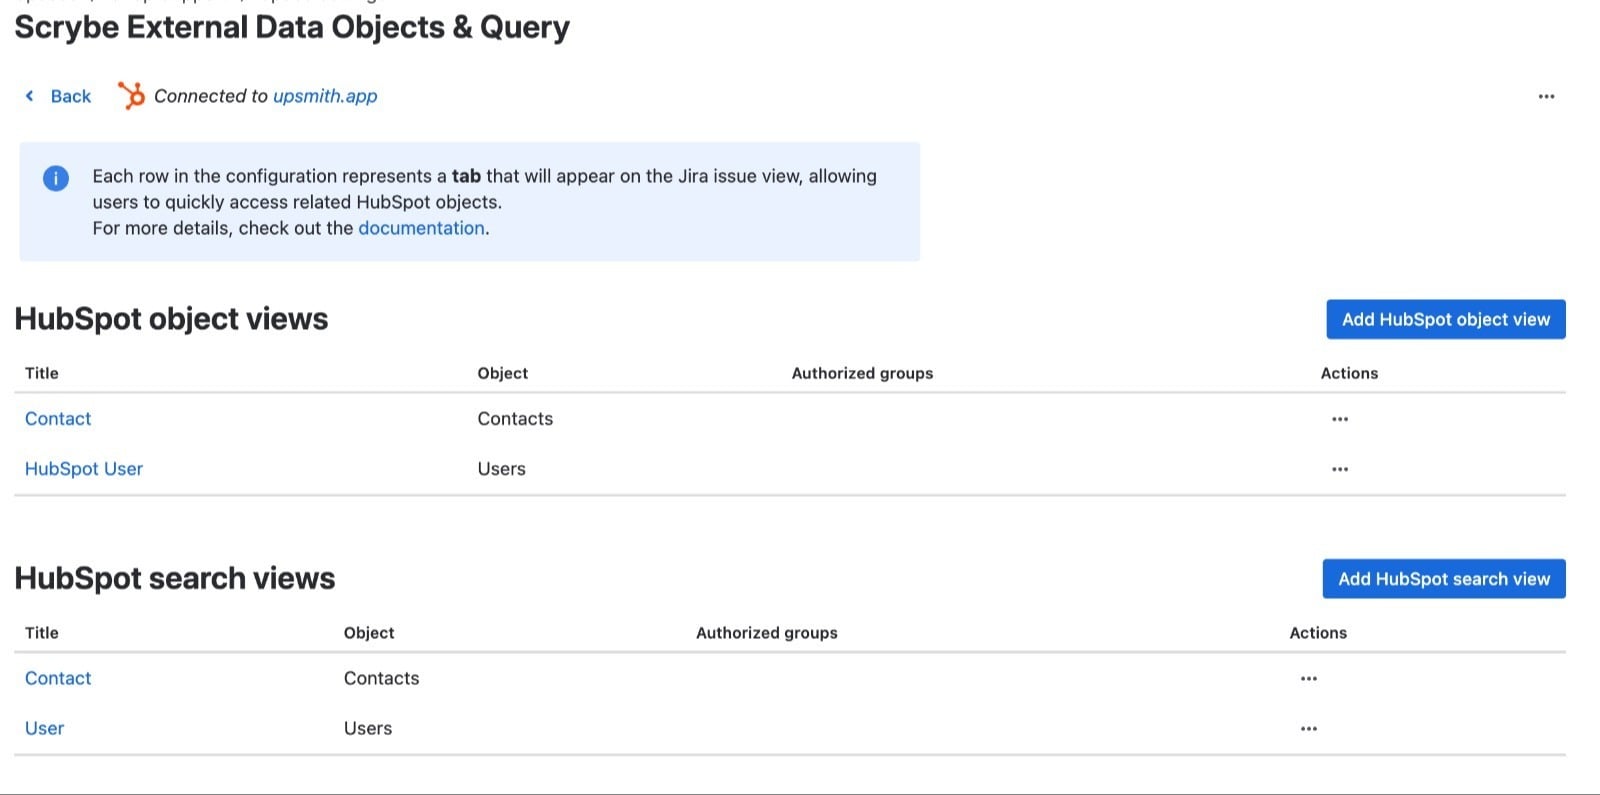Open actions menu for Contact object view

(x=1340, y=419)
